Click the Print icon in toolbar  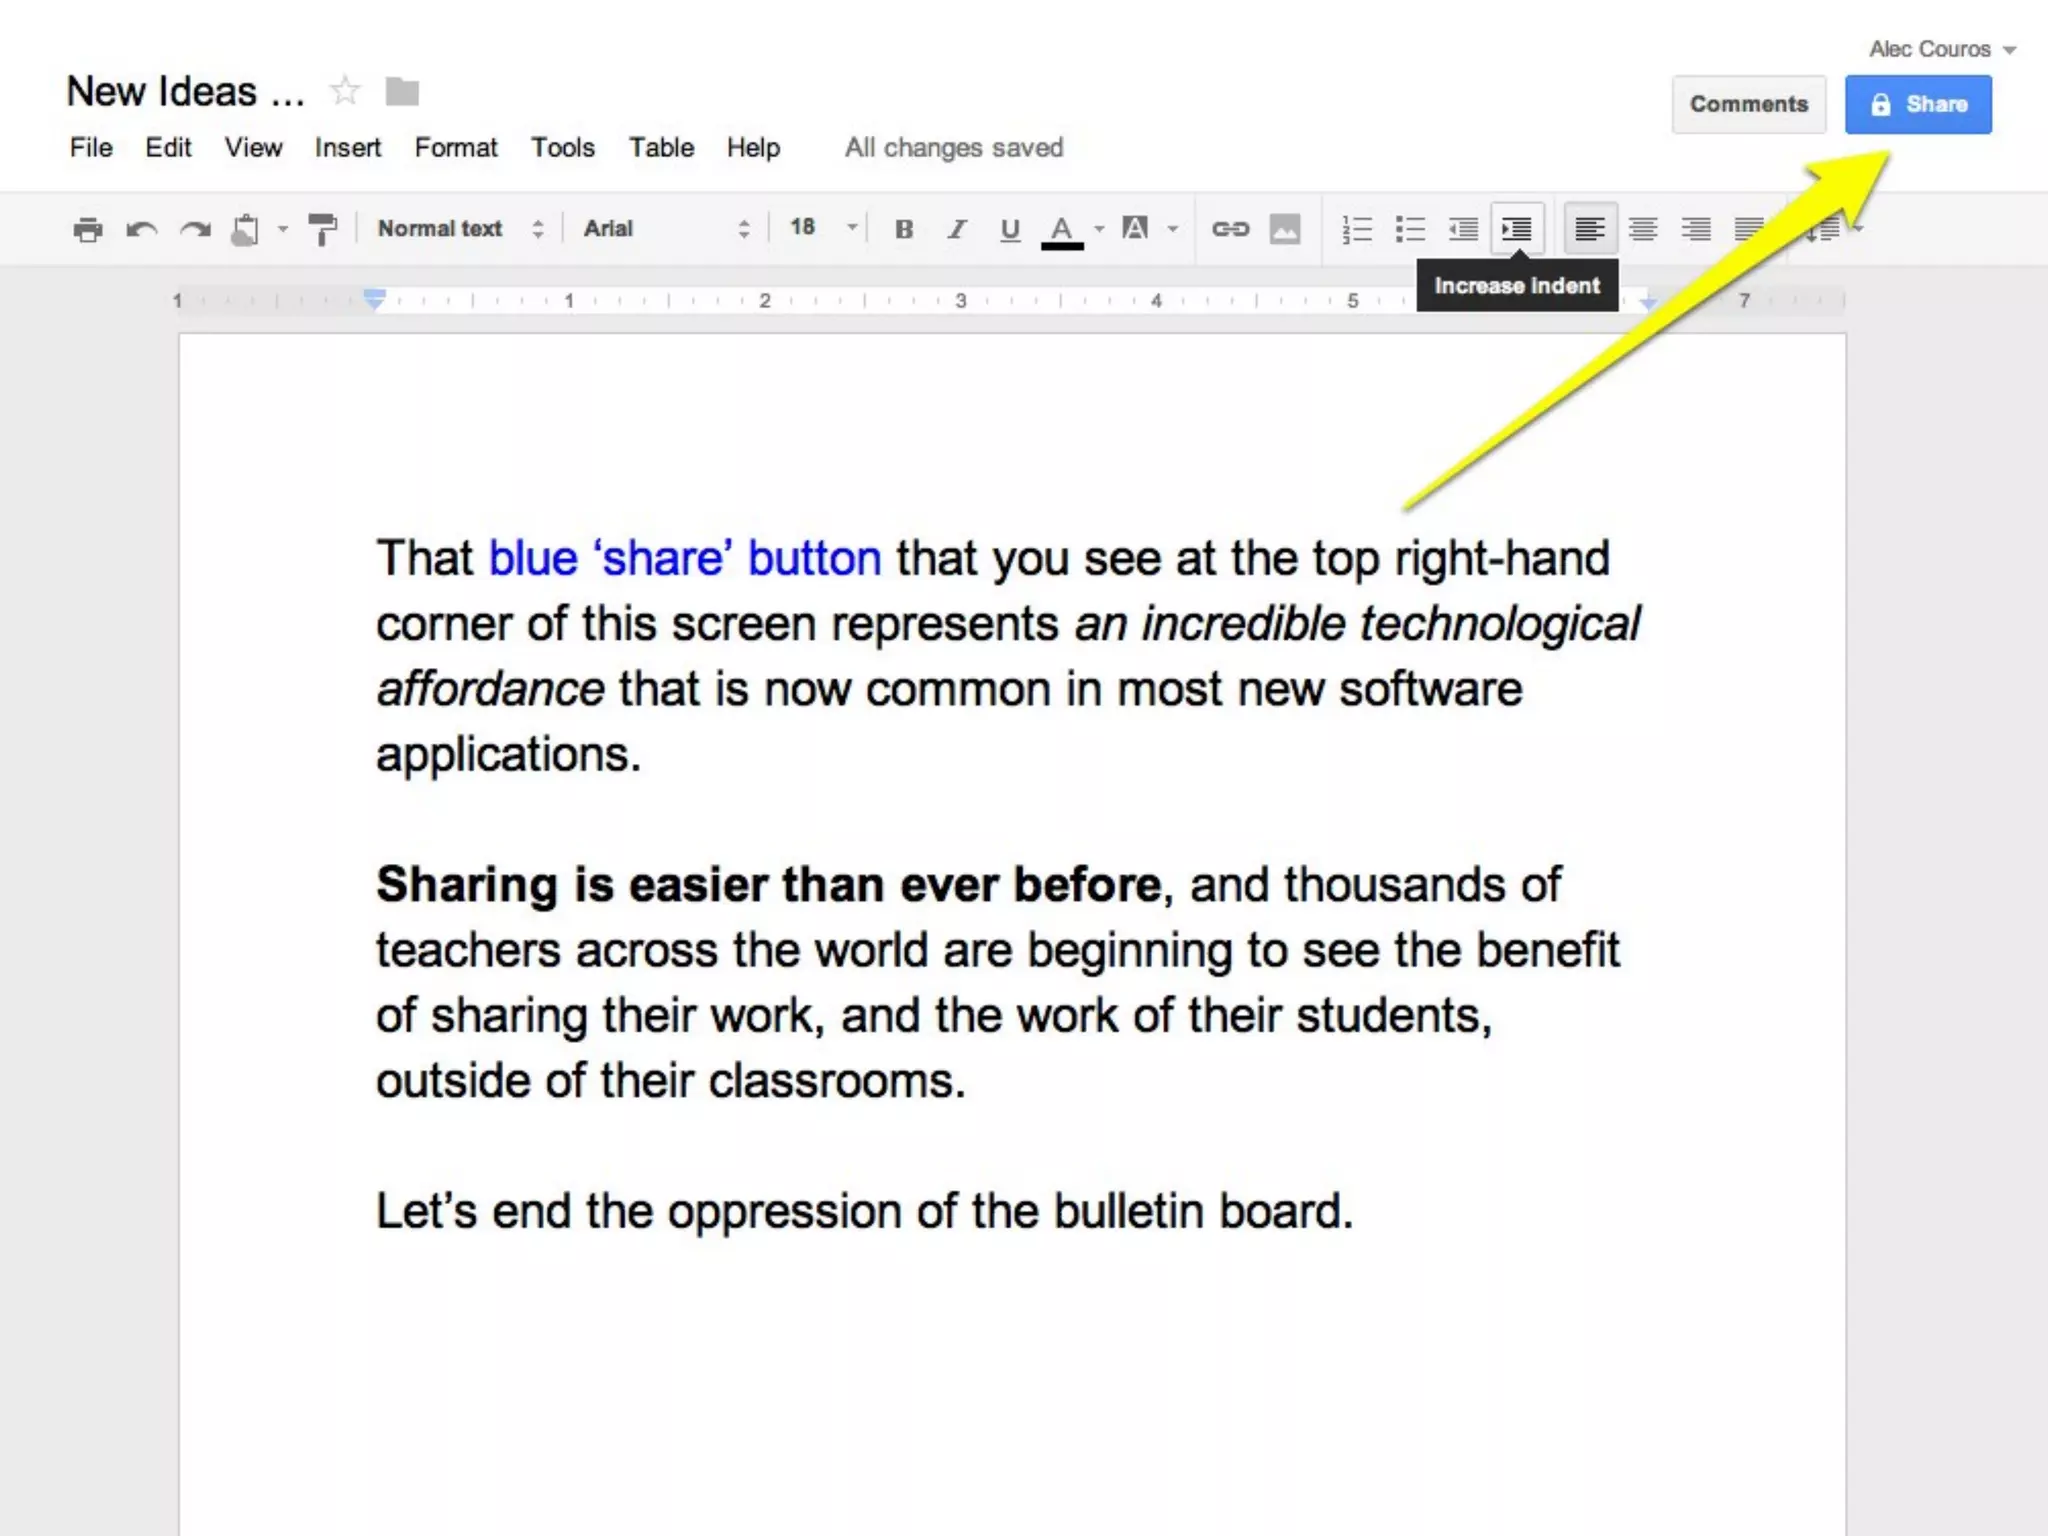pyautogui.click(x=88, y=229)
